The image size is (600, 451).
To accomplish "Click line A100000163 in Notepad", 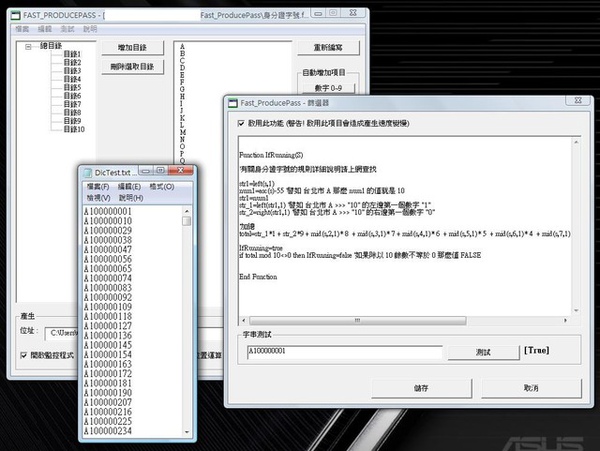I will click(108, 364).
